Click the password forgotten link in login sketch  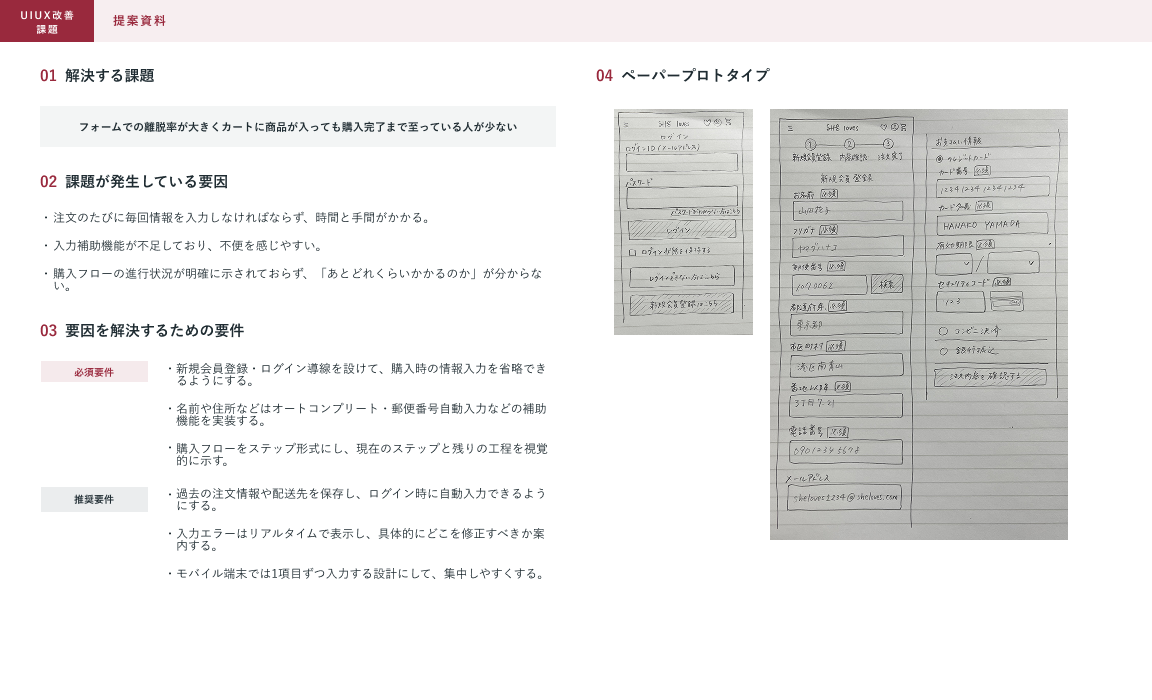(704, 212)
